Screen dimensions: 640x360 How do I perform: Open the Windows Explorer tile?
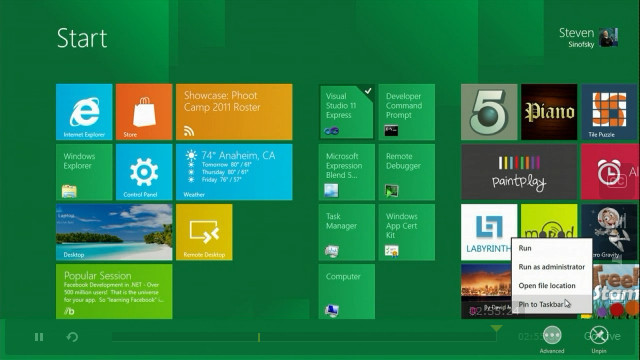84,172
